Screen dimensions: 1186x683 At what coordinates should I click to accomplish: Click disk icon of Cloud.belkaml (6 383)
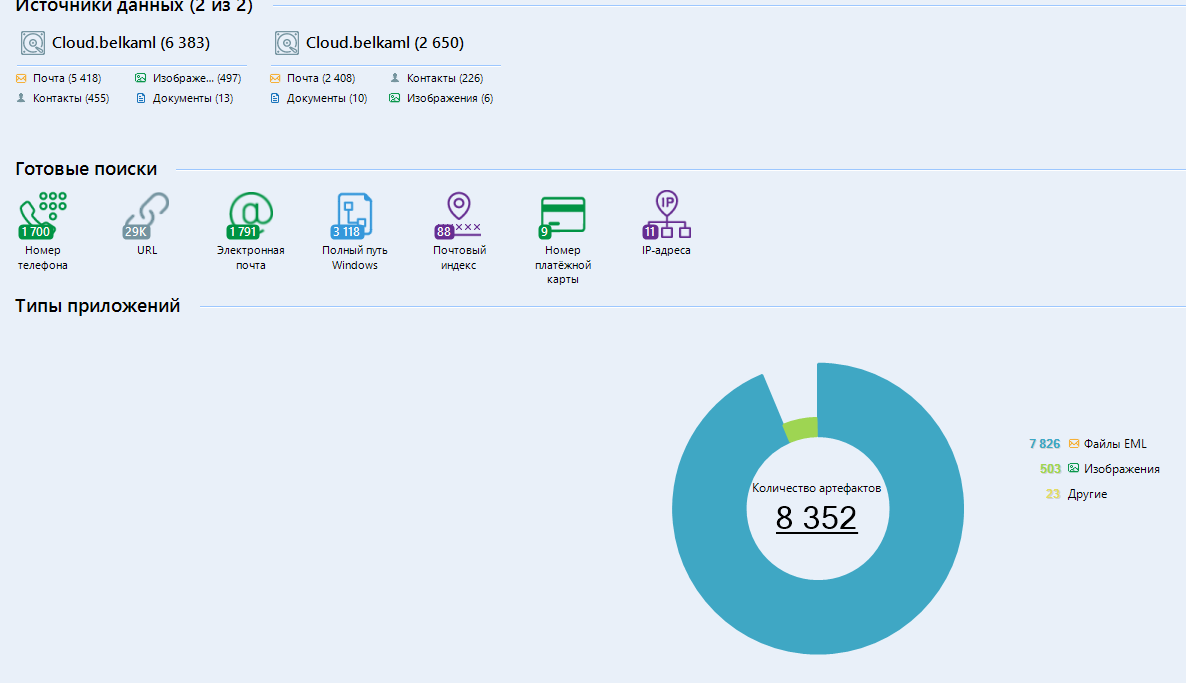33,43
